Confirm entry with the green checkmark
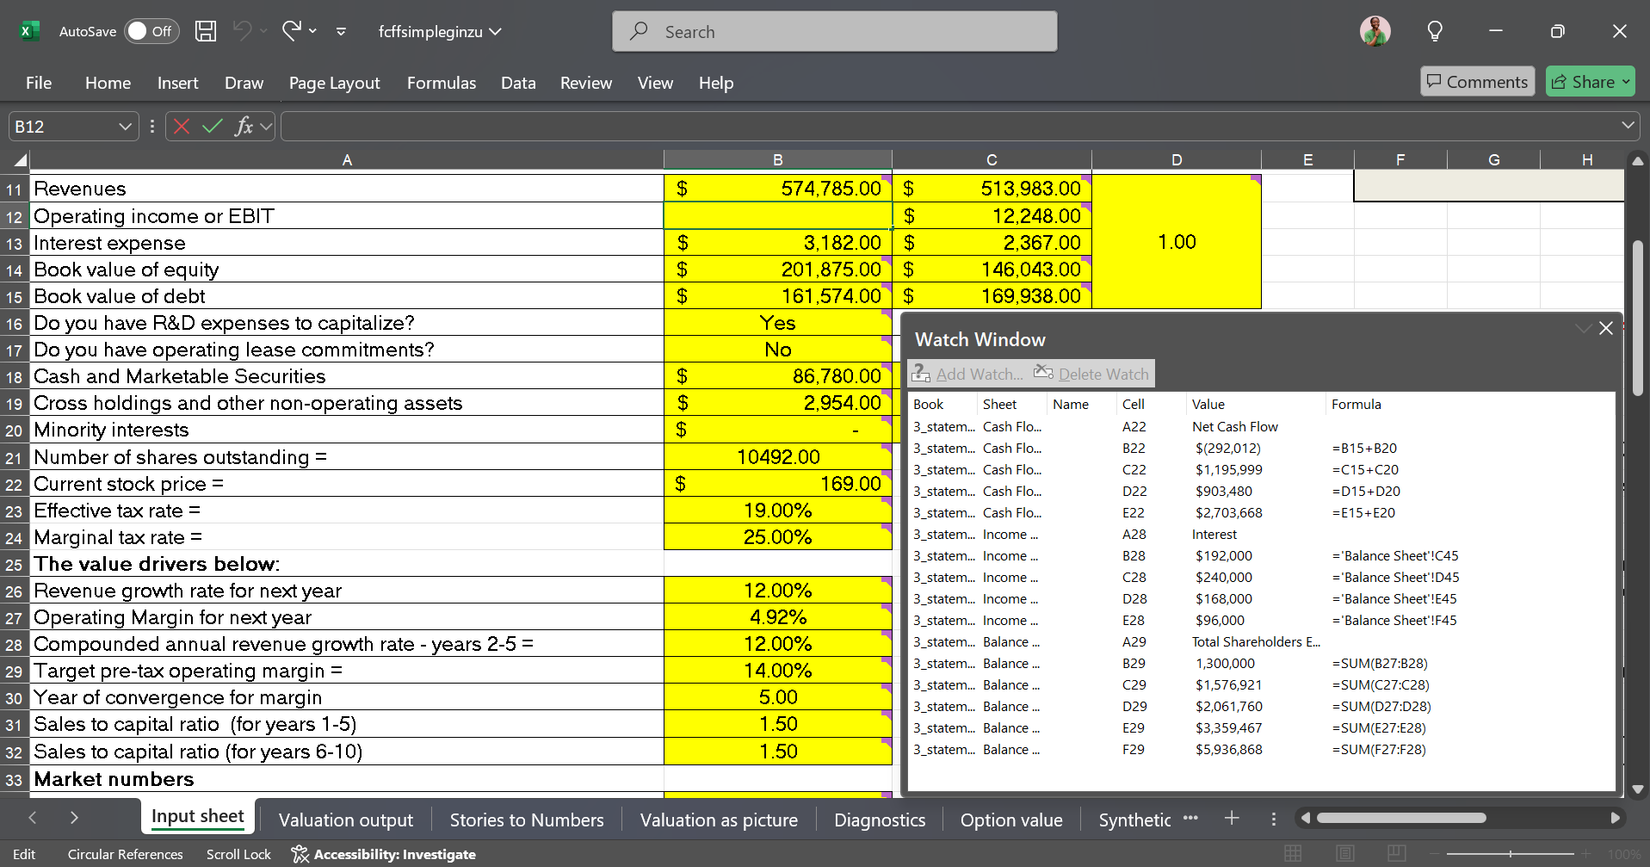 [212, 126]
